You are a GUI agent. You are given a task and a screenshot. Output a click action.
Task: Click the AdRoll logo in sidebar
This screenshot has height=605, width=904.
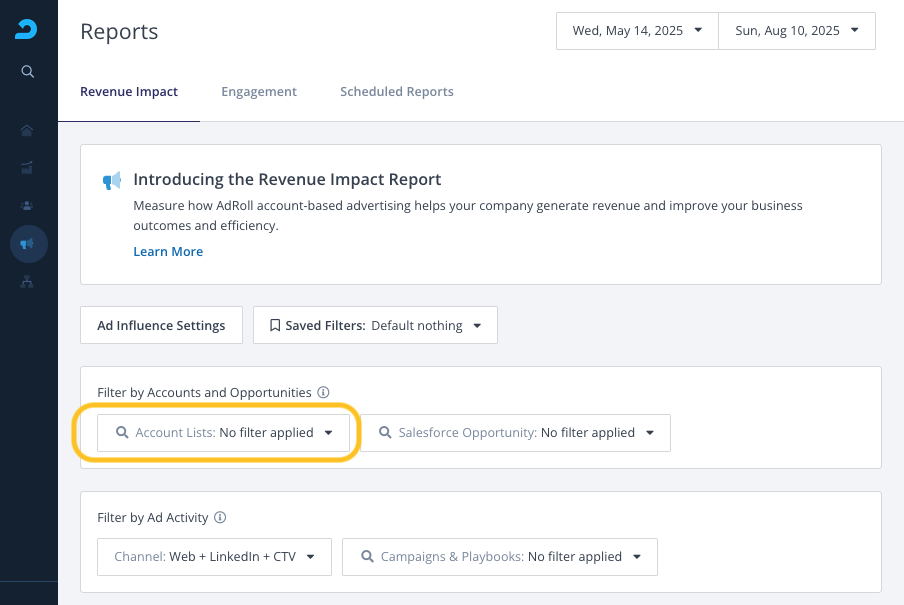tap(27, 30)
